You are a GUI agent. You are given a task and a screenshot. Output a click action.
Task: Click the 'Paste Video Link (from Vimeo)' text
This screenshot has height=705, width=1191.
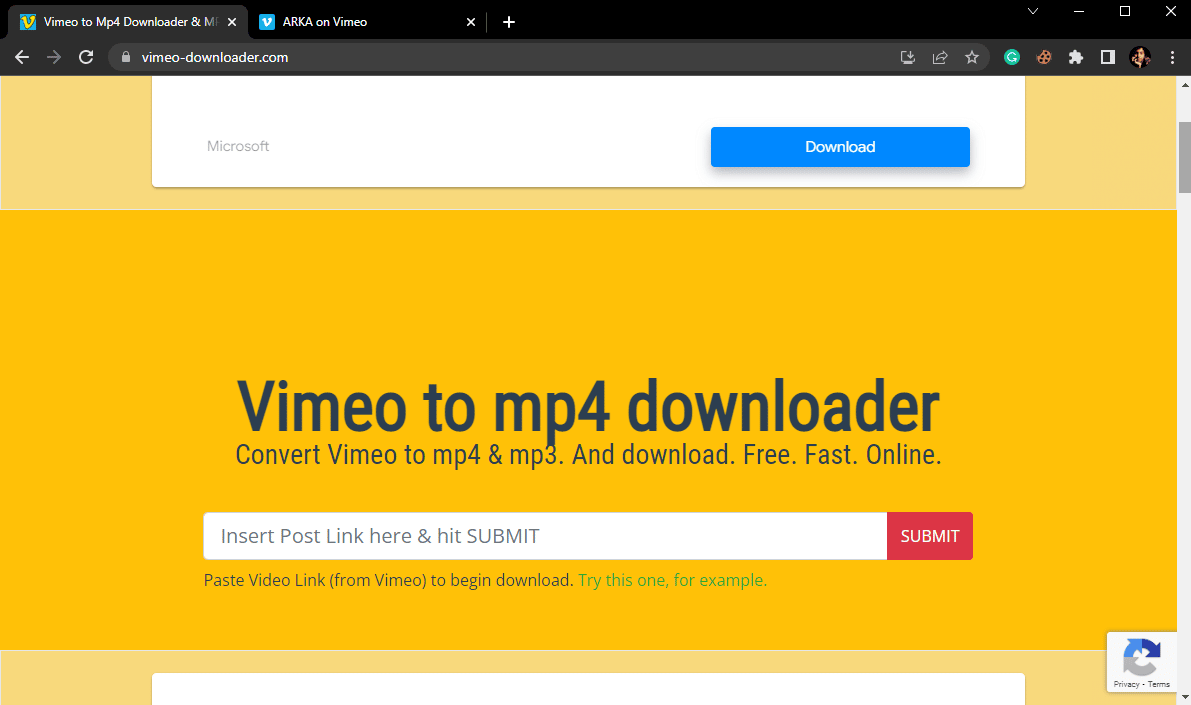pyautogui.click(x=388, y=580)
